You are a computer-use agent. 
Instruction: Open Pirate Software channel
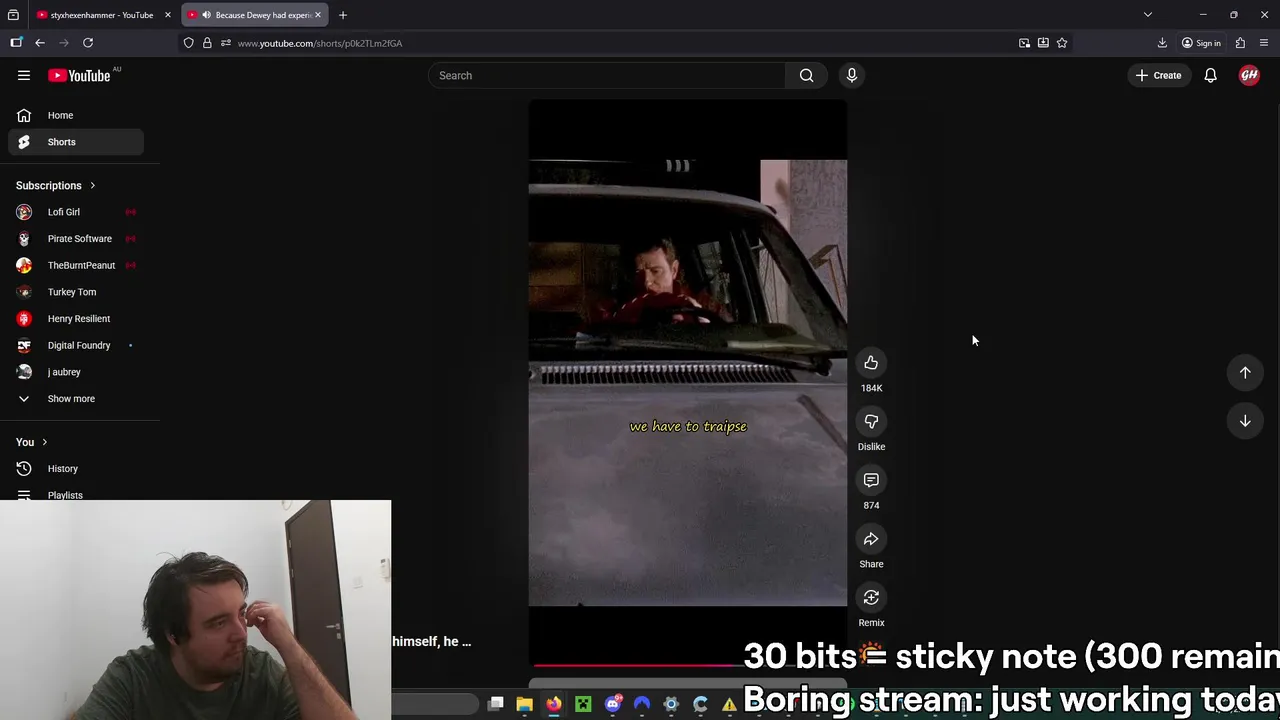click(76, 239)
